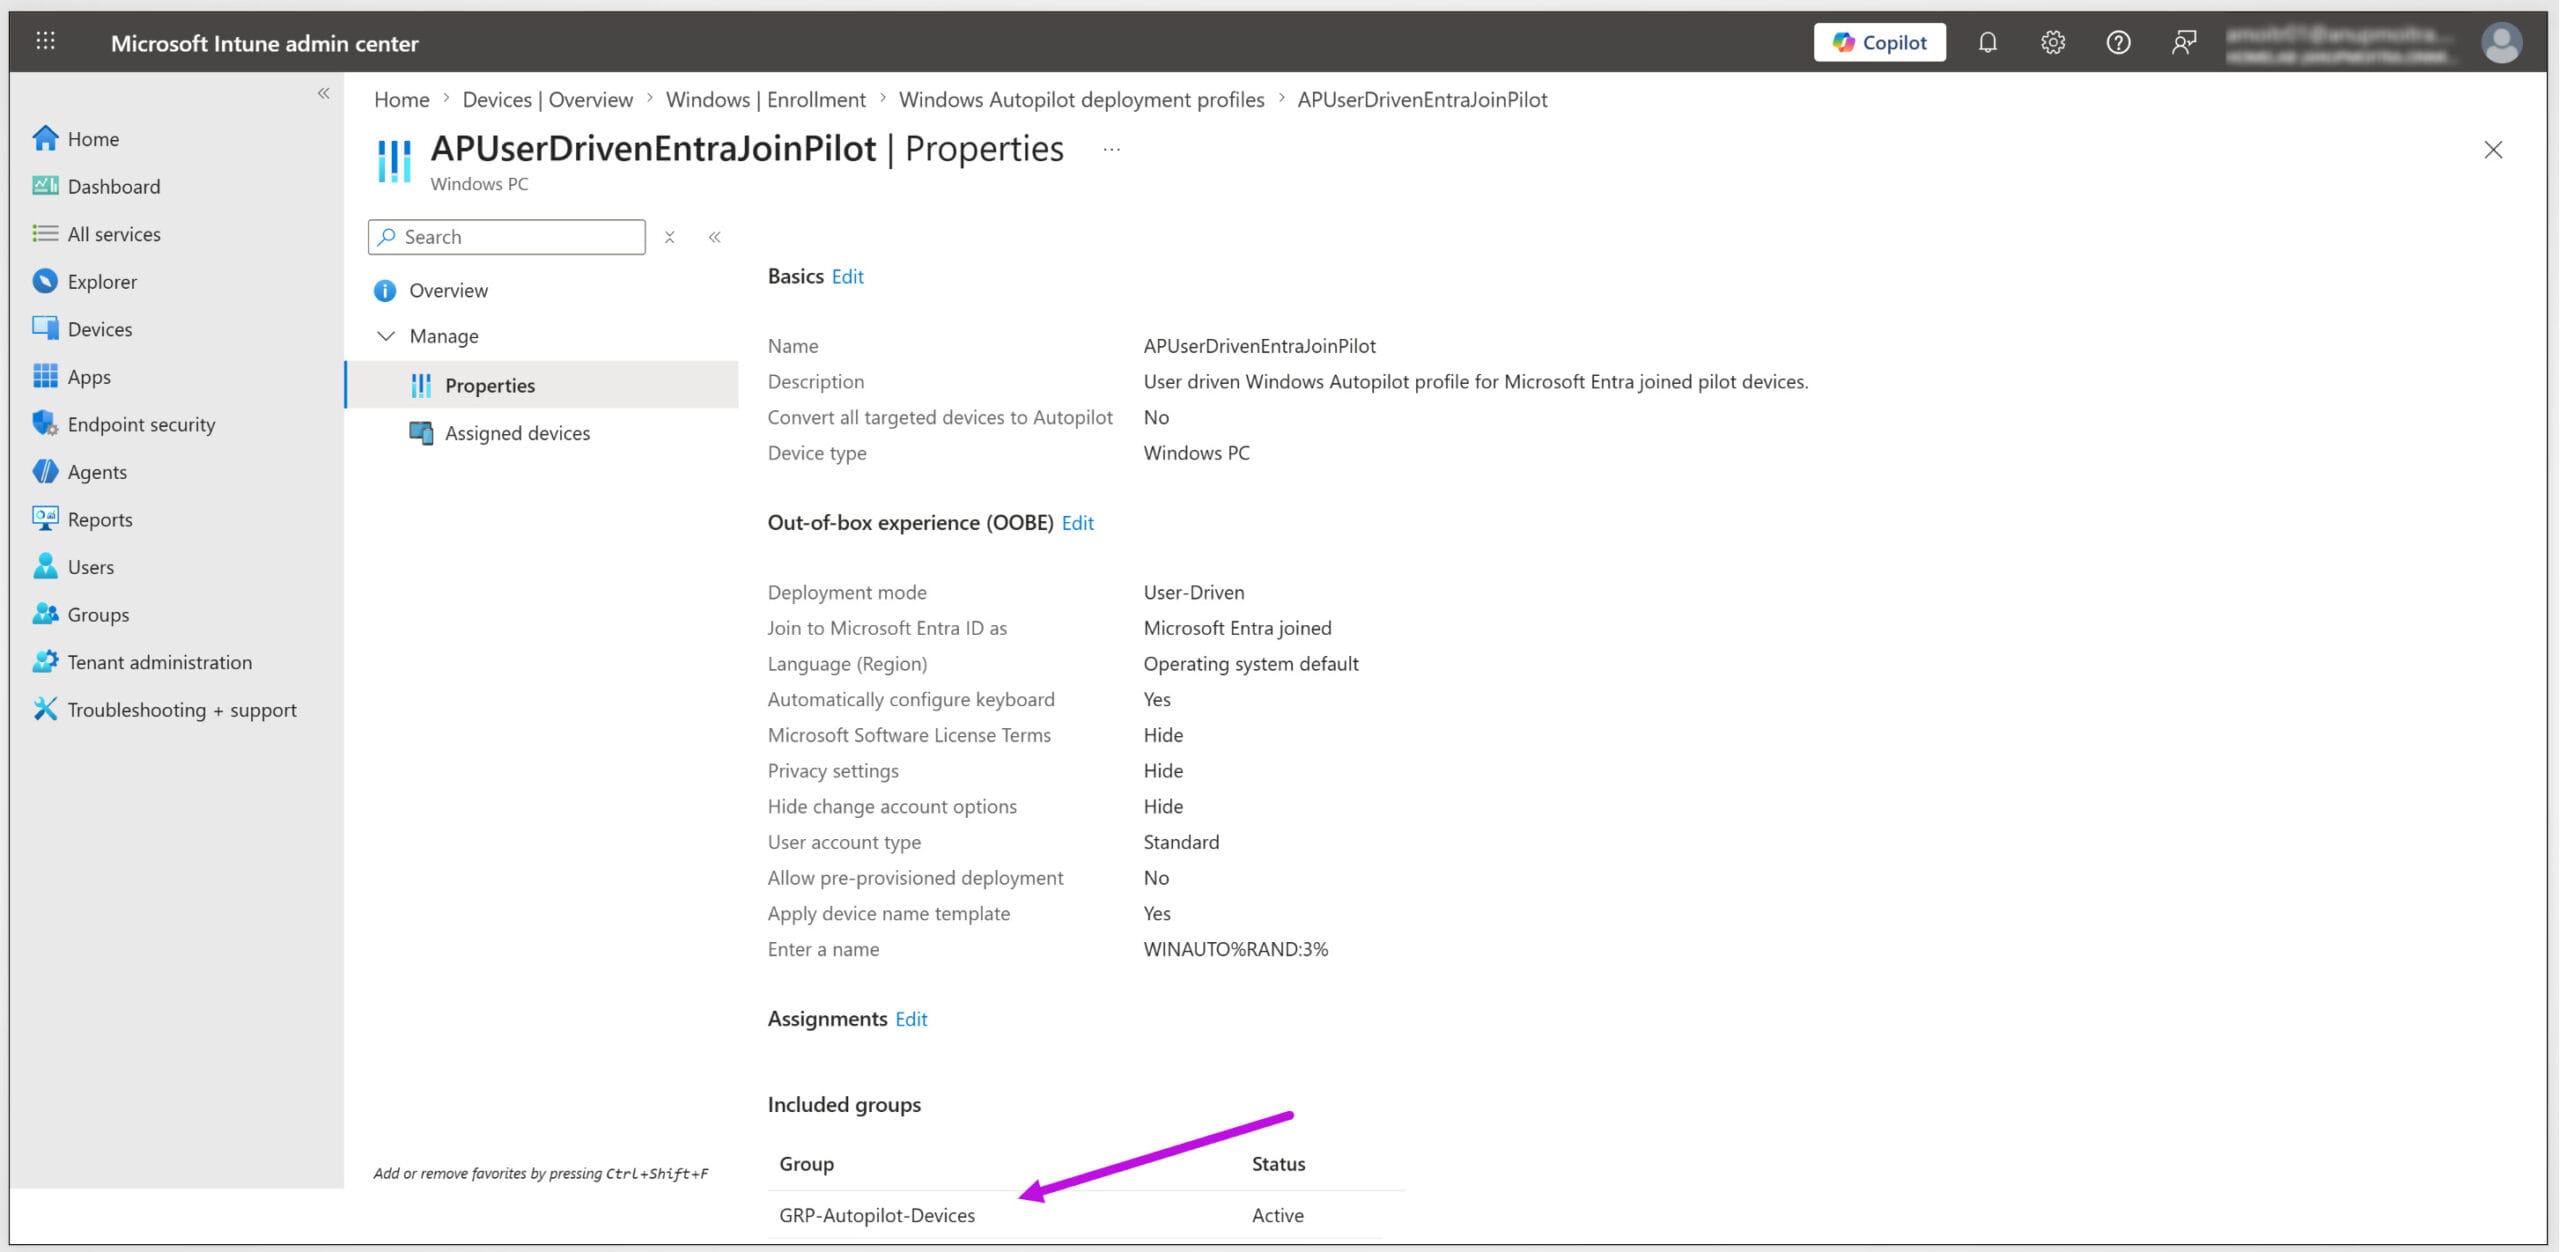Edit the Assignments section
The width and height of the screenshot is (2560, 1252).
point(910,1018)
